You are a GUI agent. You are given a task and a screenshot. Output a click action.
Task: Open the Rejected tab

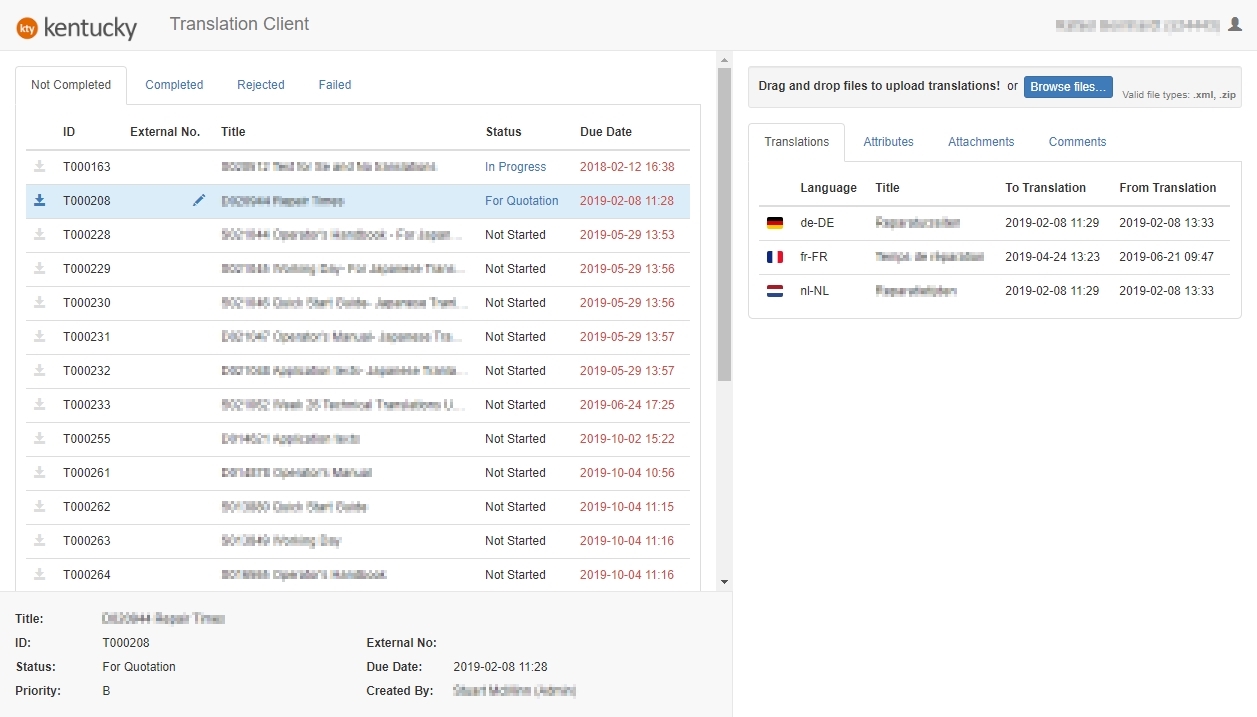tap(261, 85)
